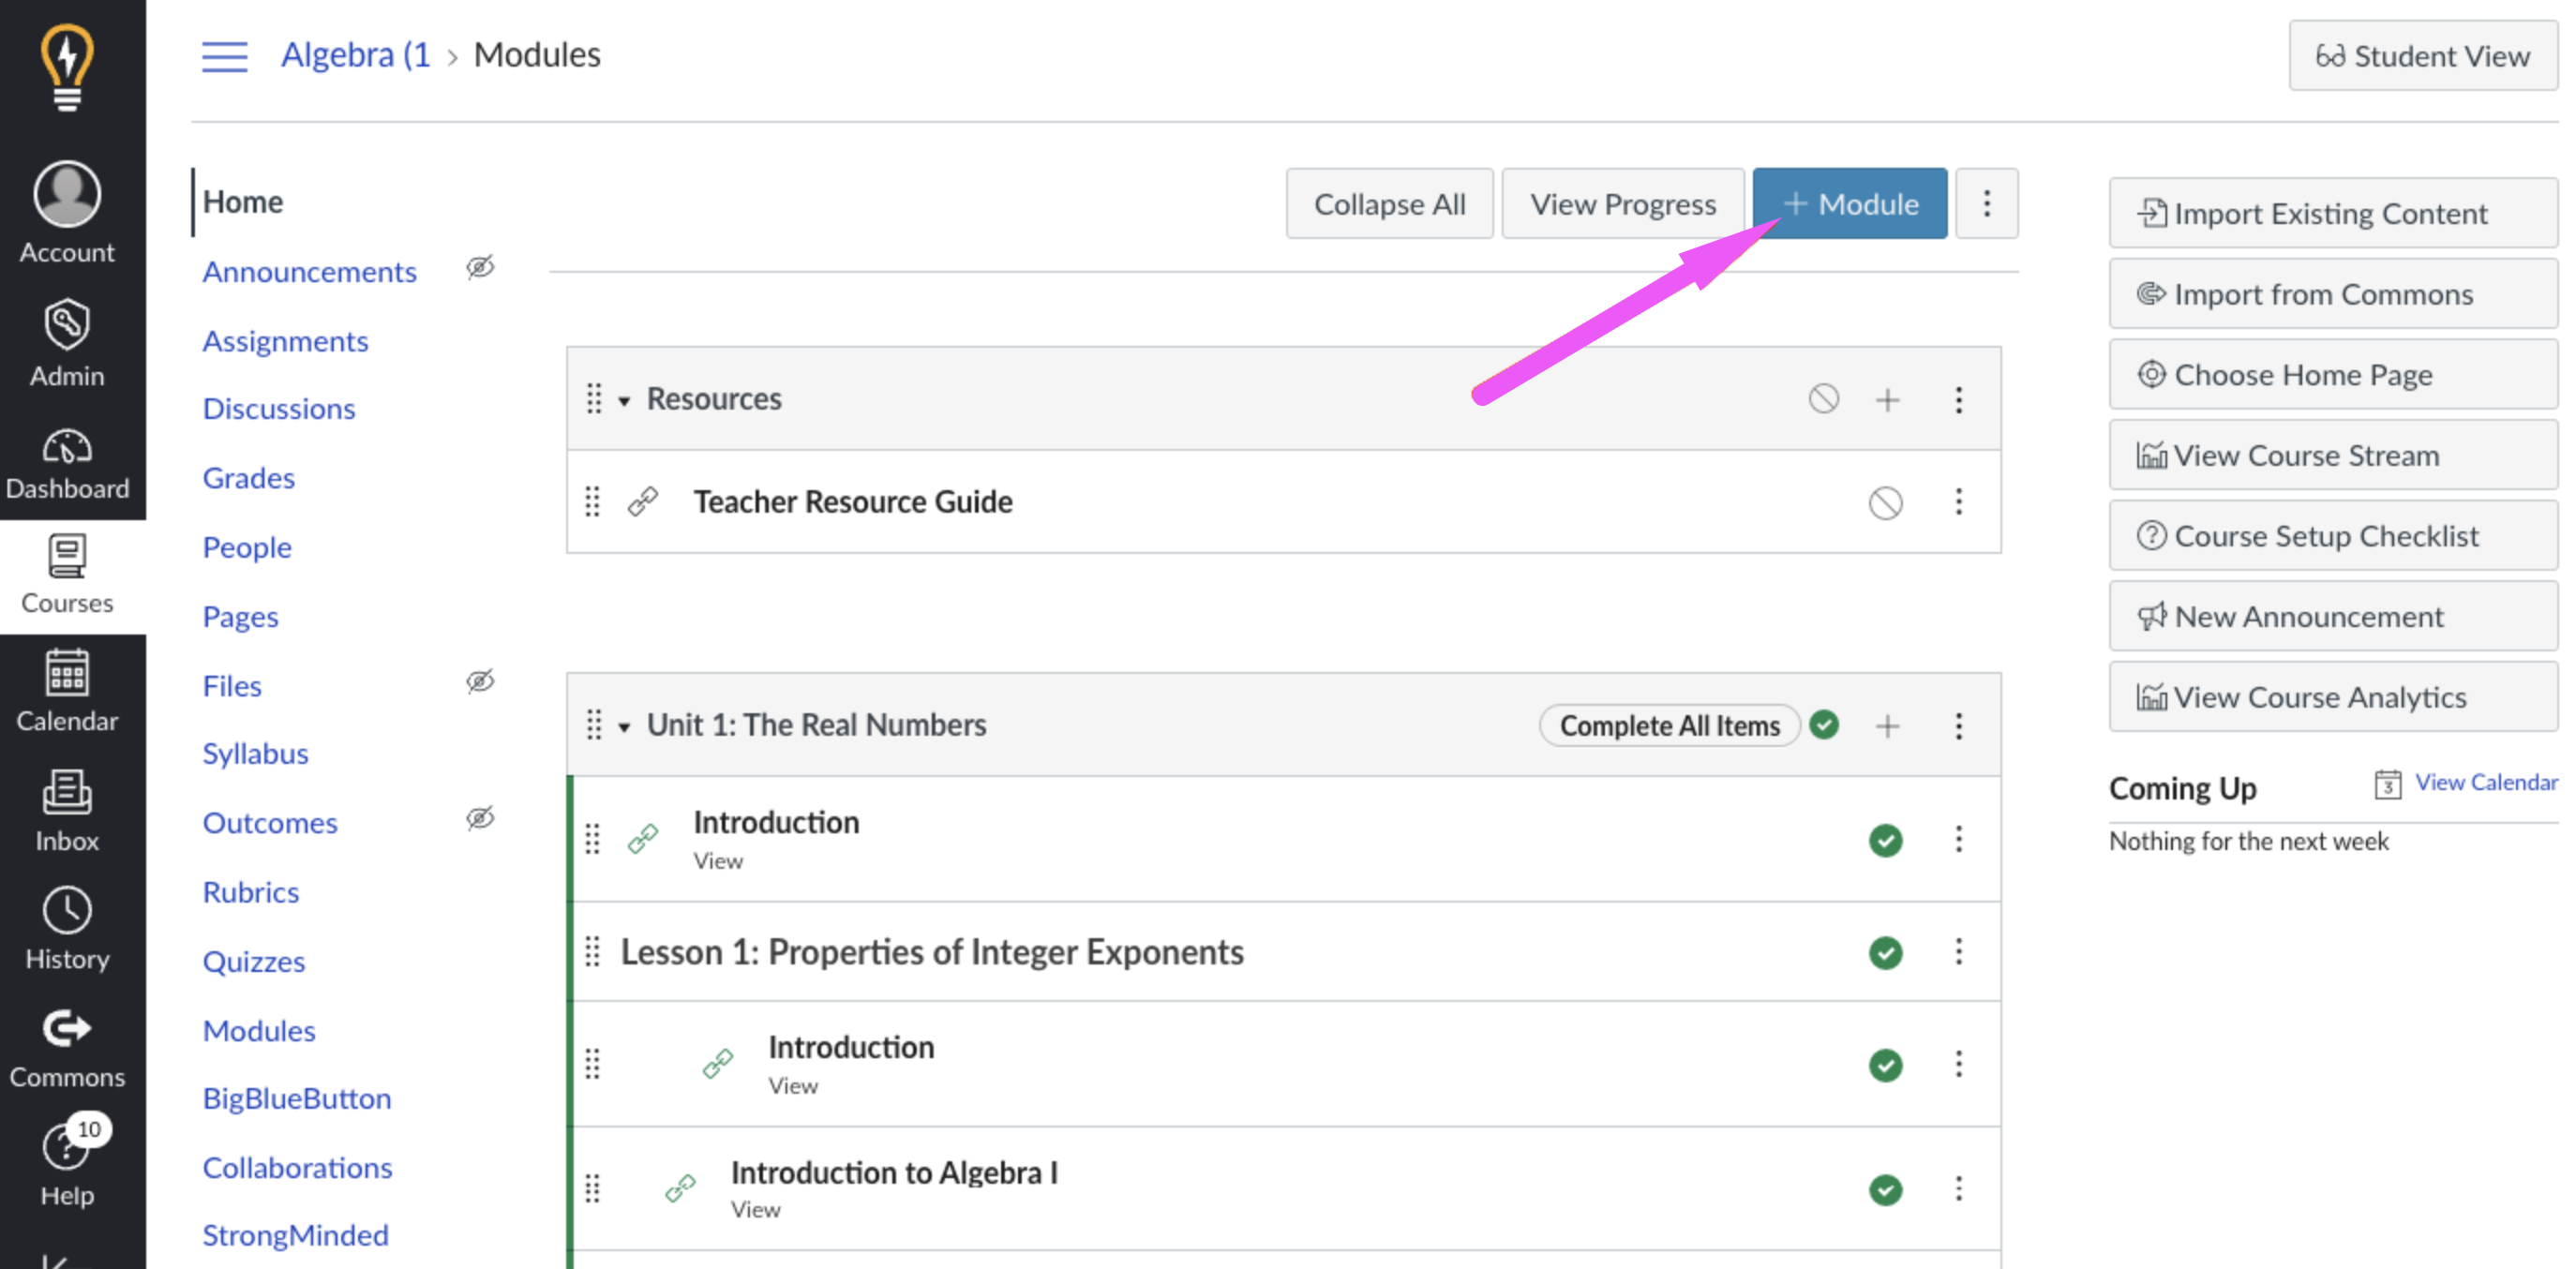The height and width of the screenshot is (1269, 2576).
Task: Add item to Resources module with plus
Action: pos(1886,400)
